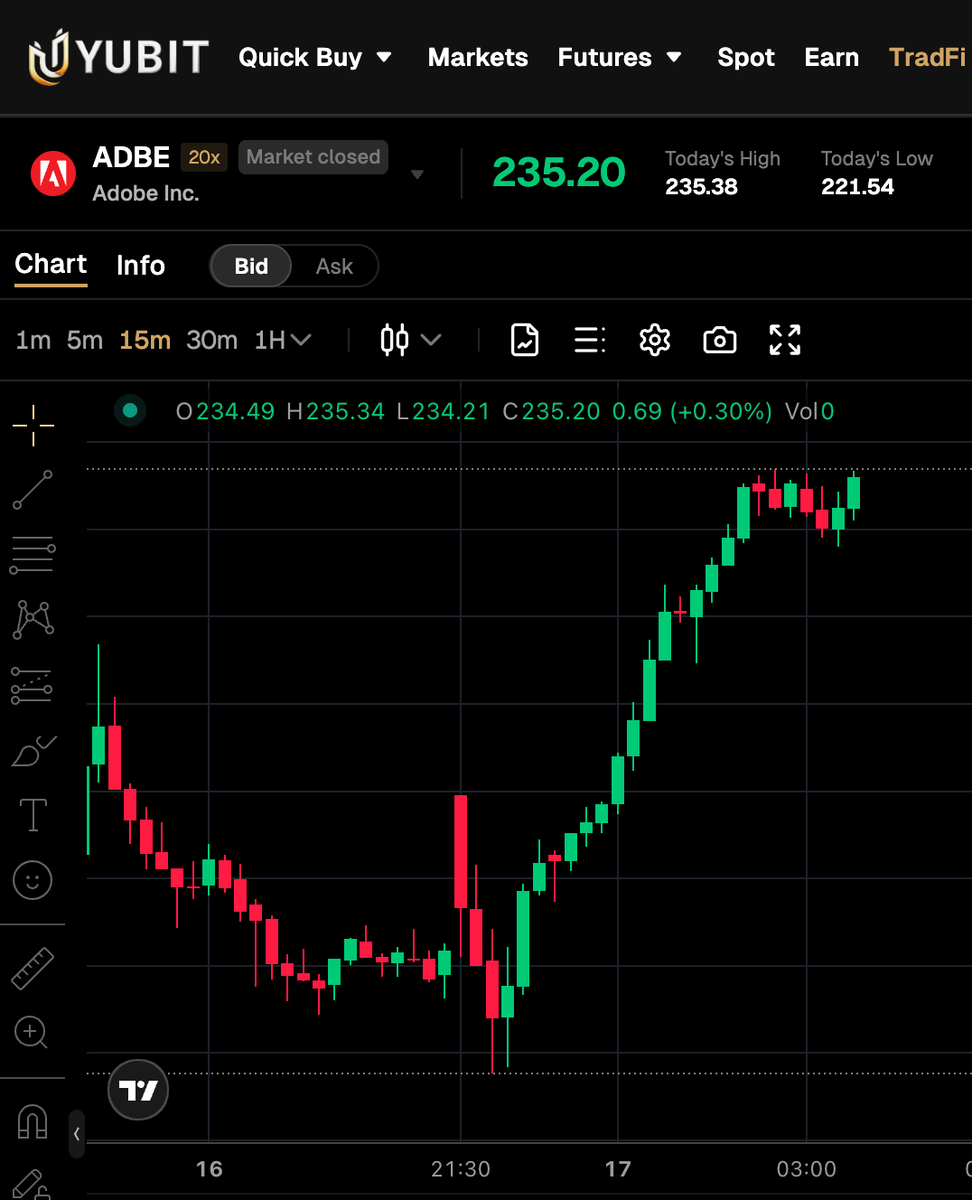
Task: Click the YUBIT logo
Action: tap(118, 57)
